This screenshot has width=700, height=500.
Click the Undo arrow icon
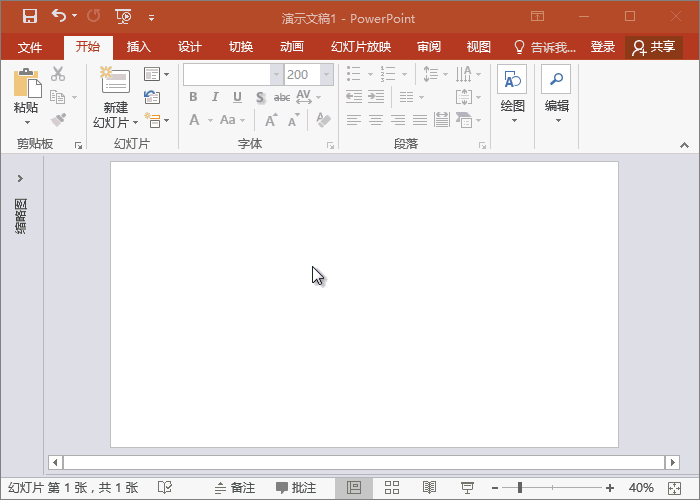click(59, 16)
